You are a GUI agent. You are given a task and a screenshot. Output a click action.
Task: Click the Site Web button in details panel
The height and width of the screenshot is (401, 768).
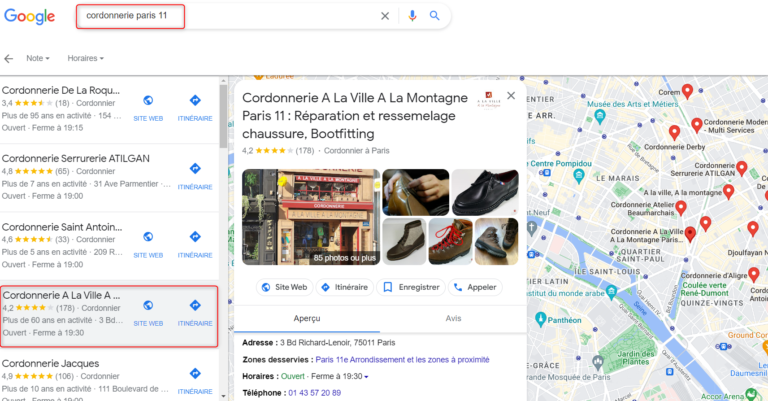click(x=285, y=287)
